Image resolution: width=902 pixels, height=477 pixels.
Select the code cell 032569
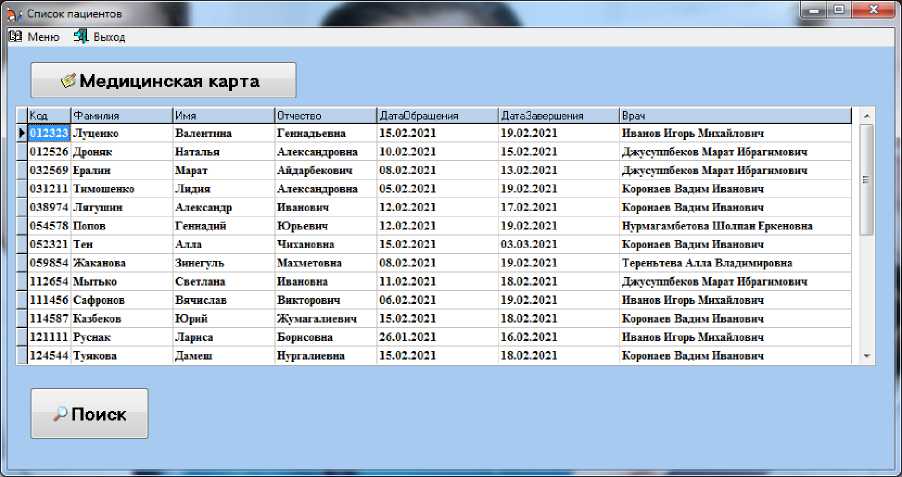(x=49, y=170)
